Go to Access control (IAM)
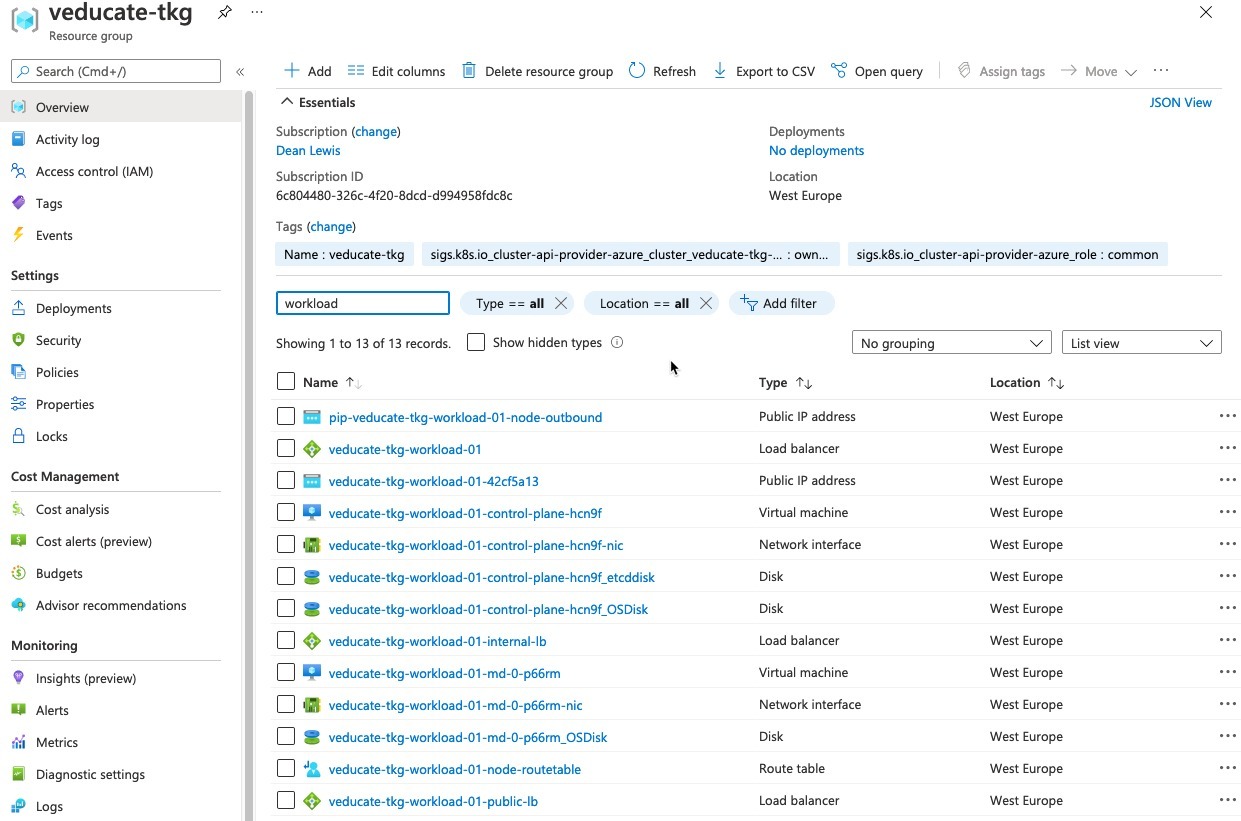Screen dimensions: 1241x821 click(94, 171)
